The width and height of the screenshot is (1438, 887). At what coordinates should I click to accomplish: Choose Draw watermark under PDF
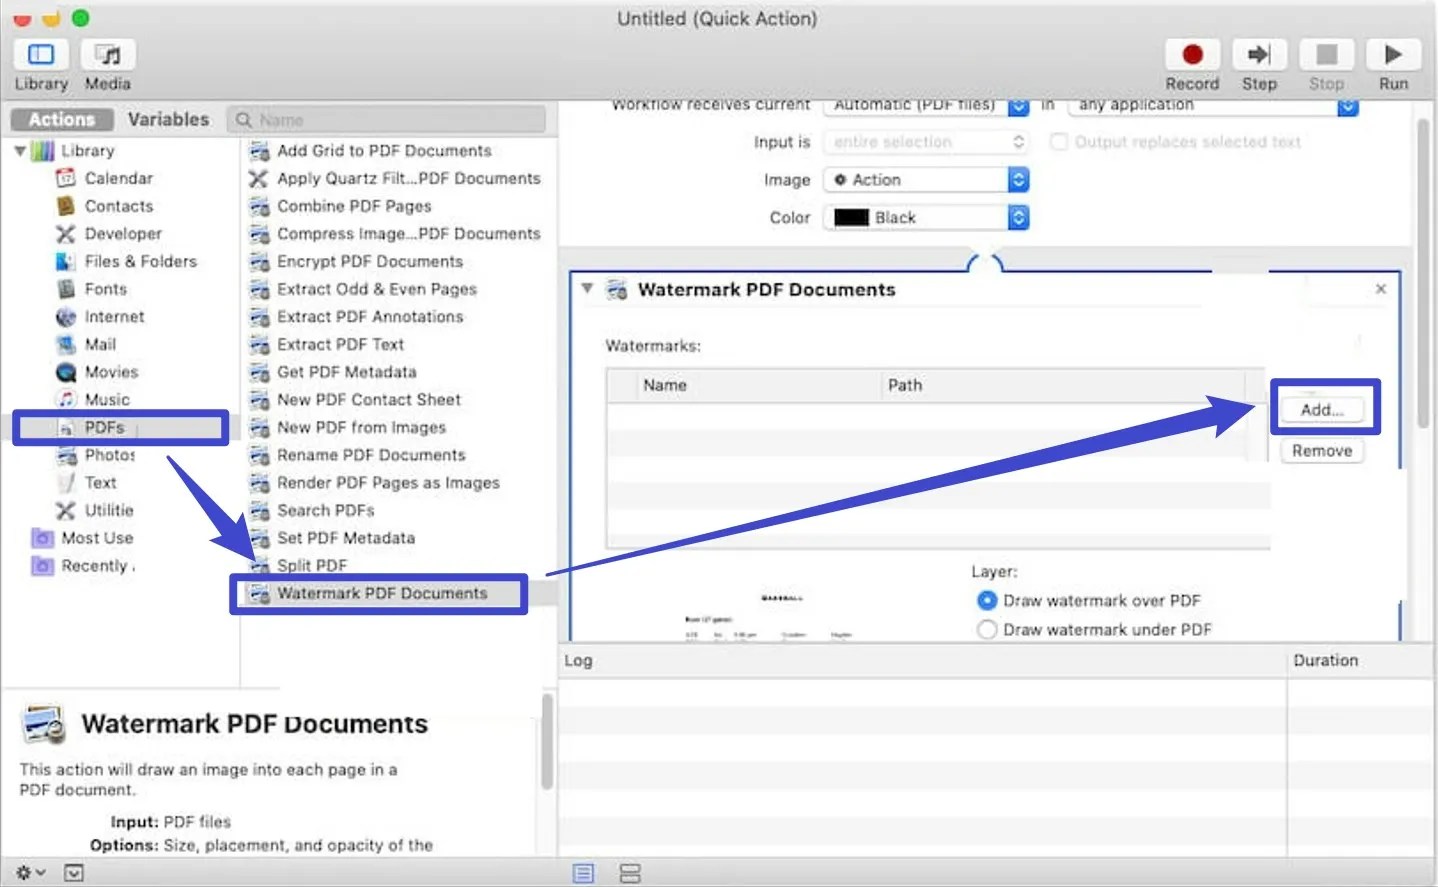[x=988, y=629]
